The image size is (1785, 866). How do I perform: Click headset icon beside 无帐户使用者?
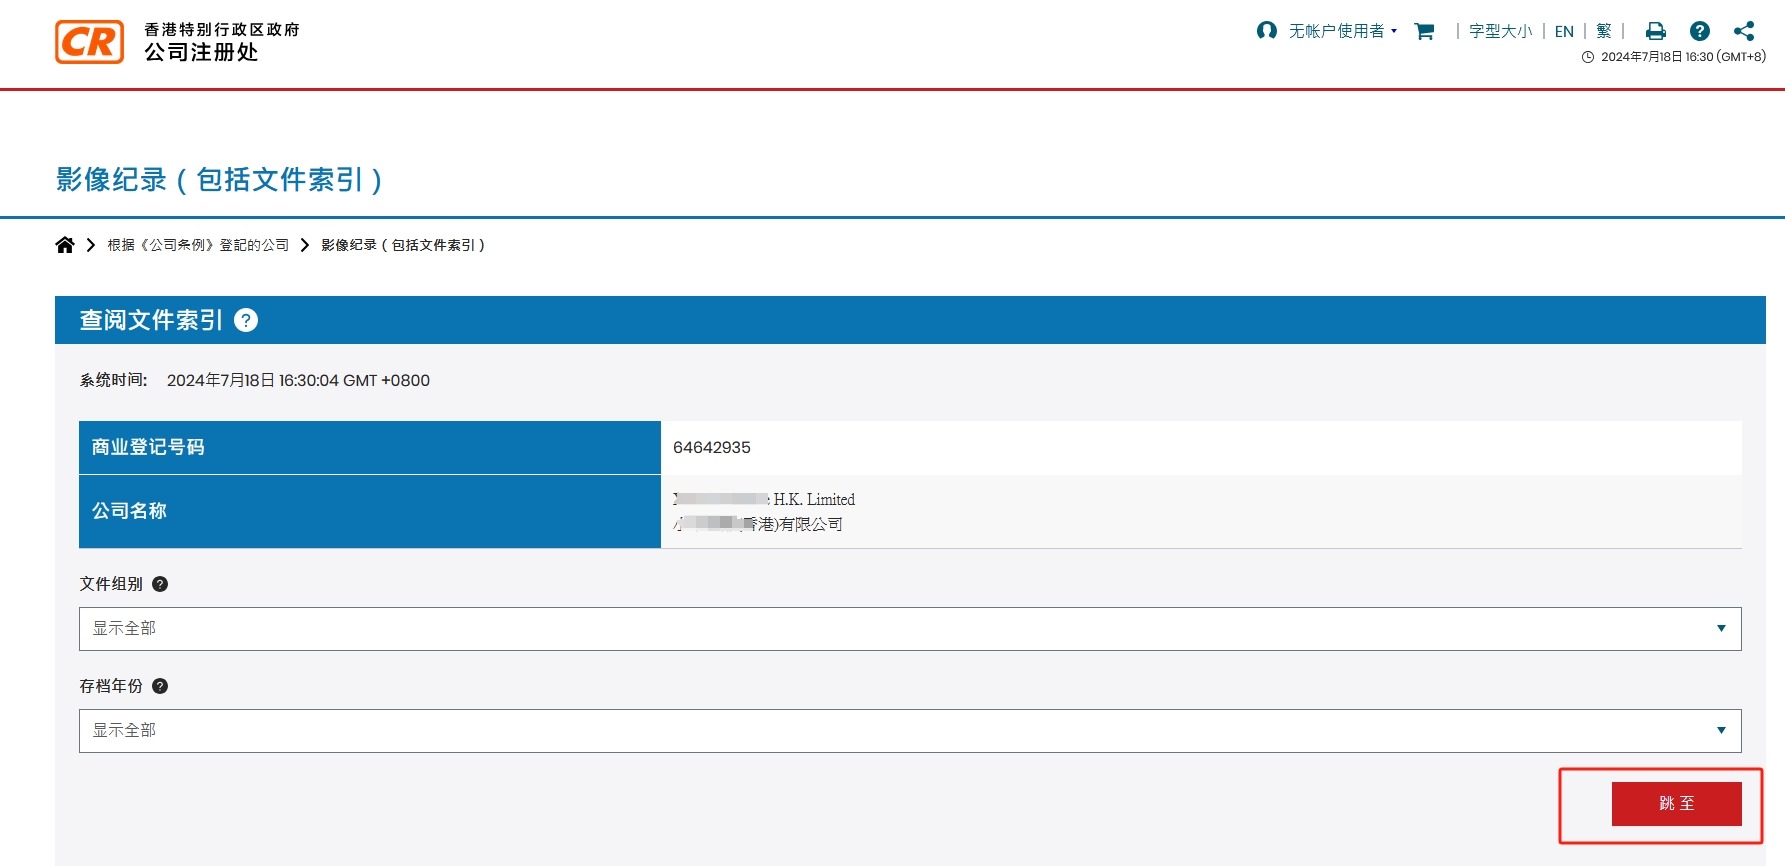click(x=1266, y=31)
